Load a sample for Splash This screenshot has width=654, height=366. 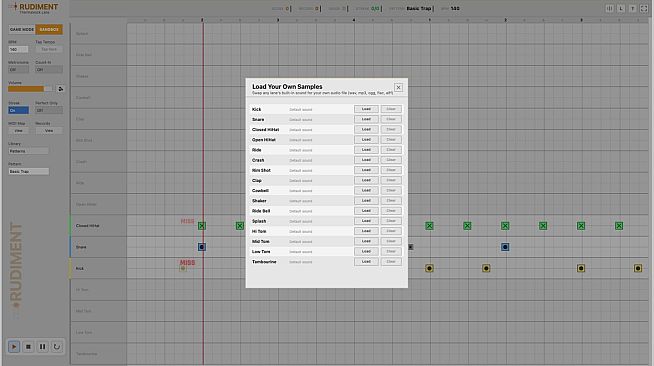[x=366, y=221]
